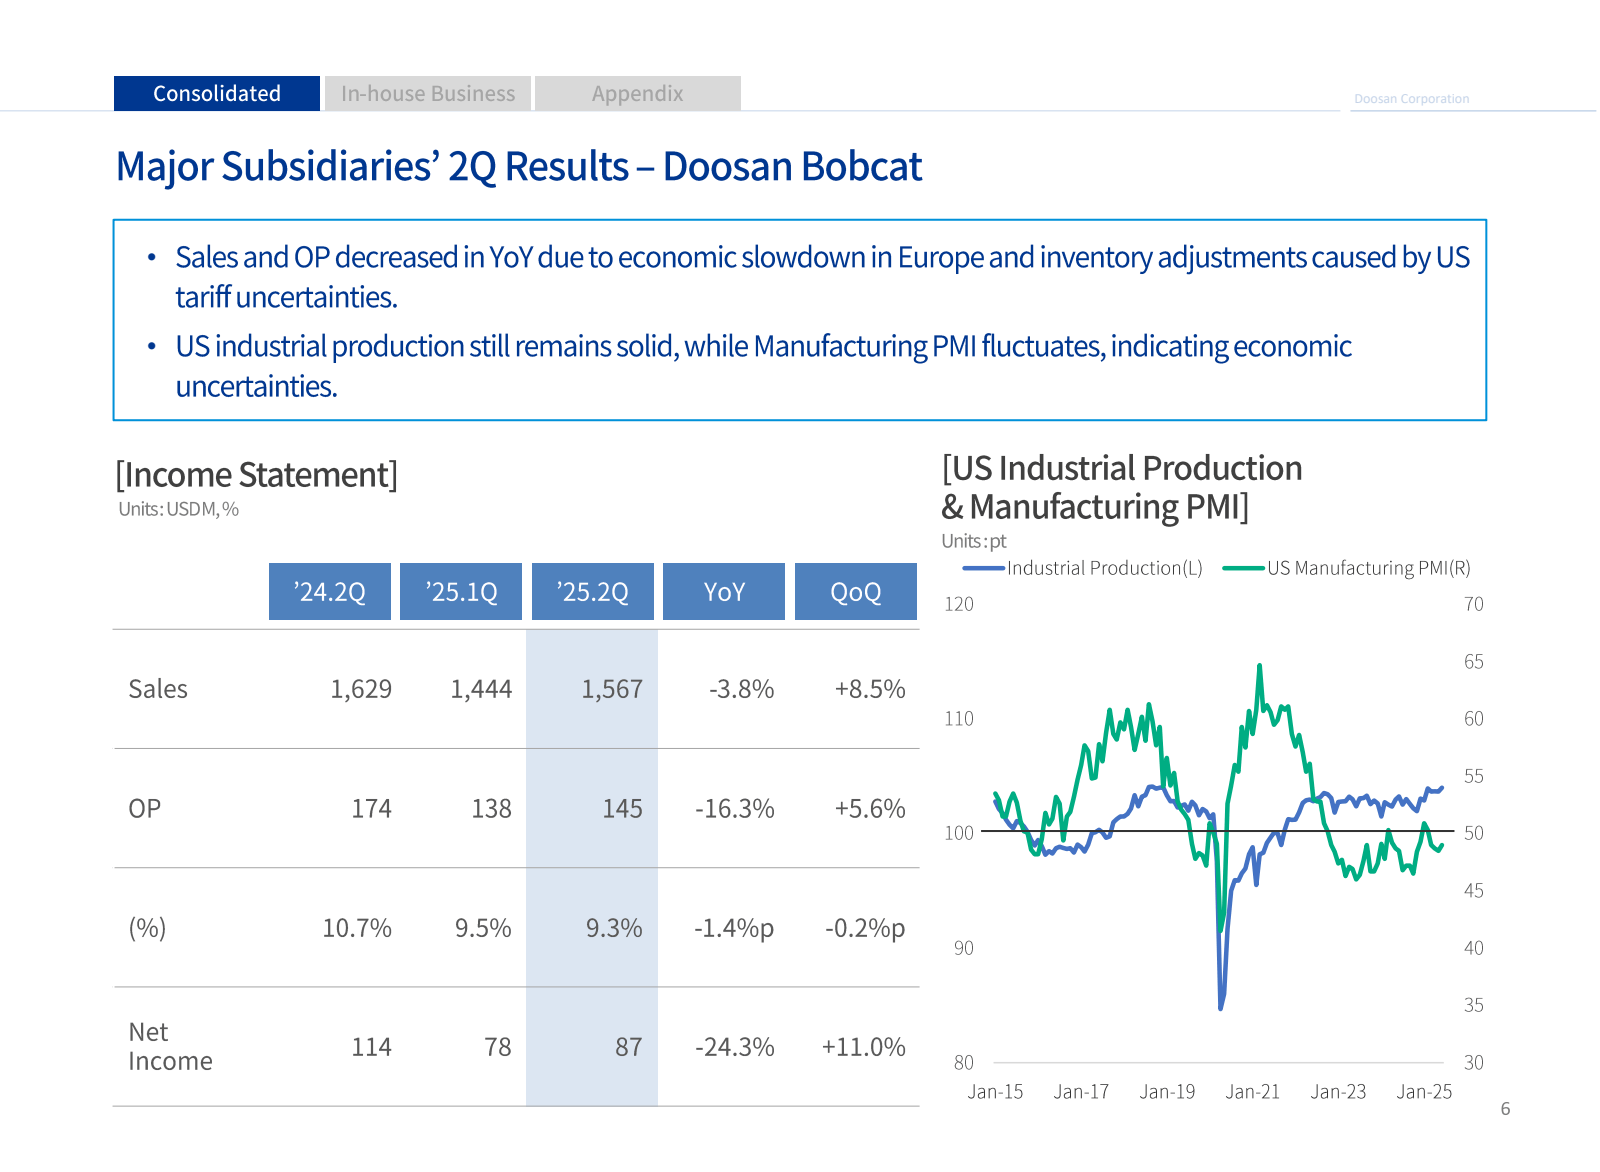Viewport: 1600px width, 1172px height.
Task: Select the OP QoQ value +5.6%
Action: coord(870,808)
